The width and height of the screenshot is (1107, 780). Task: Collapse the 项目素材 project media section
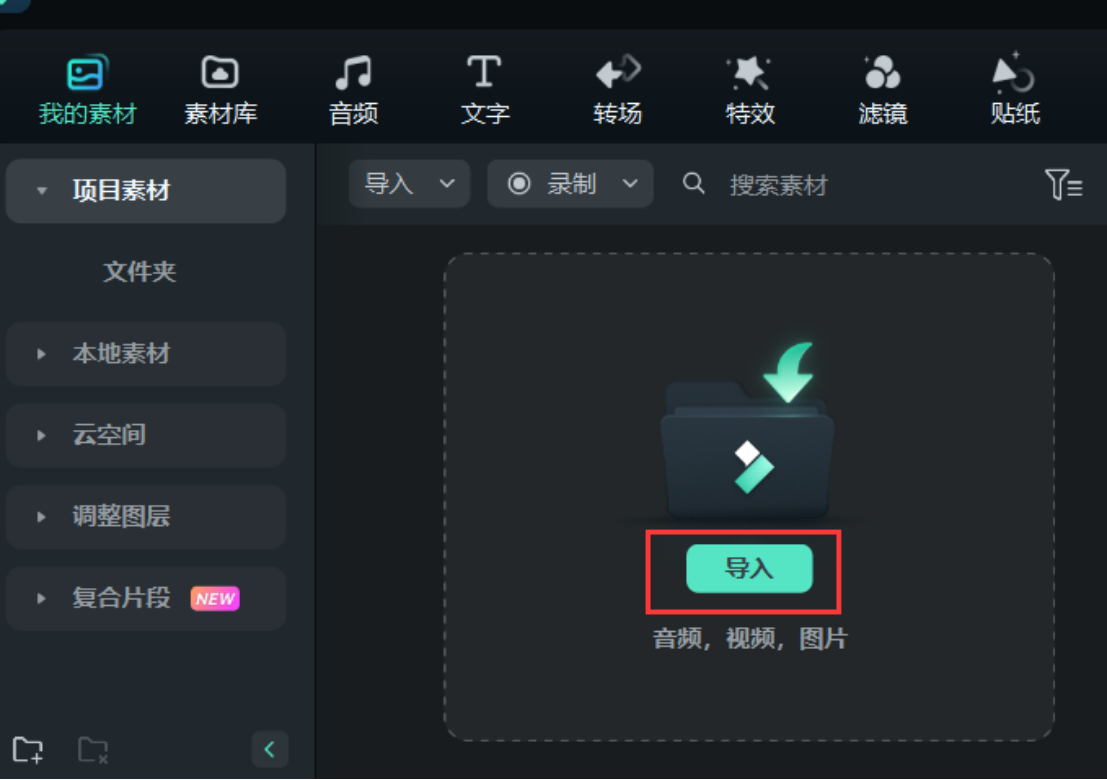pyautogui.click(x=41, y=190)
